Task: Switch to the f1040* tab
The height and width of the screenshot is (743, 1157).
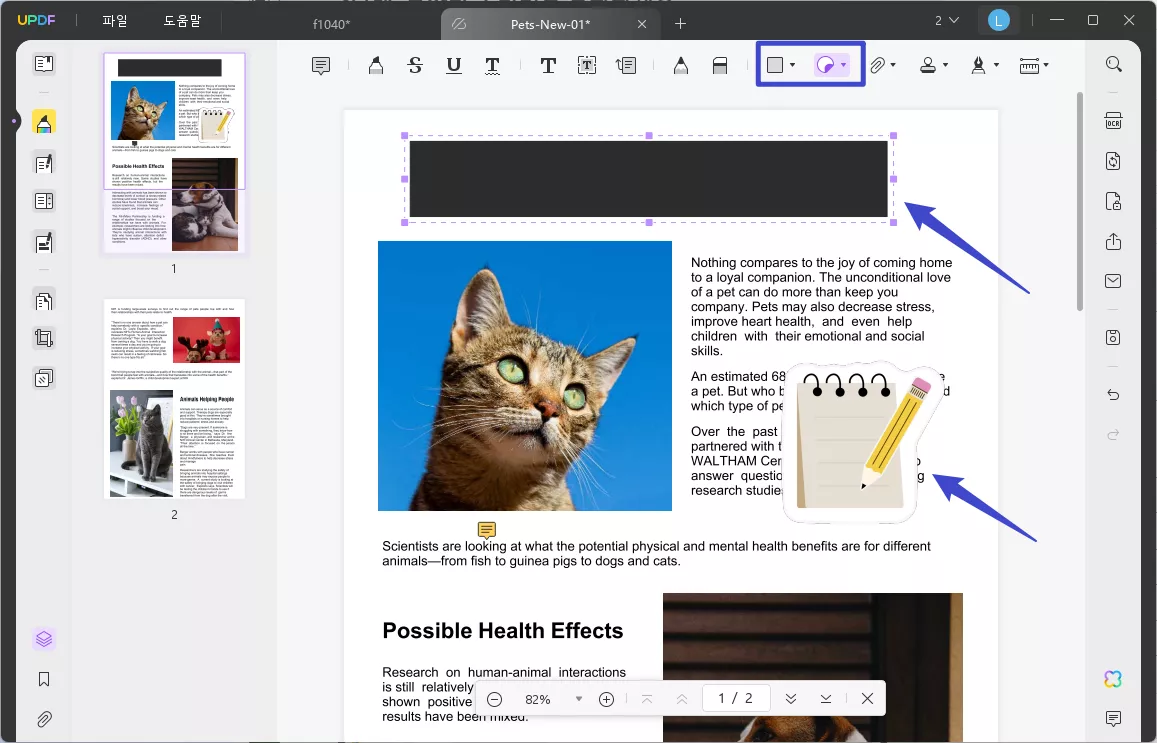Action: click(331, 24)
